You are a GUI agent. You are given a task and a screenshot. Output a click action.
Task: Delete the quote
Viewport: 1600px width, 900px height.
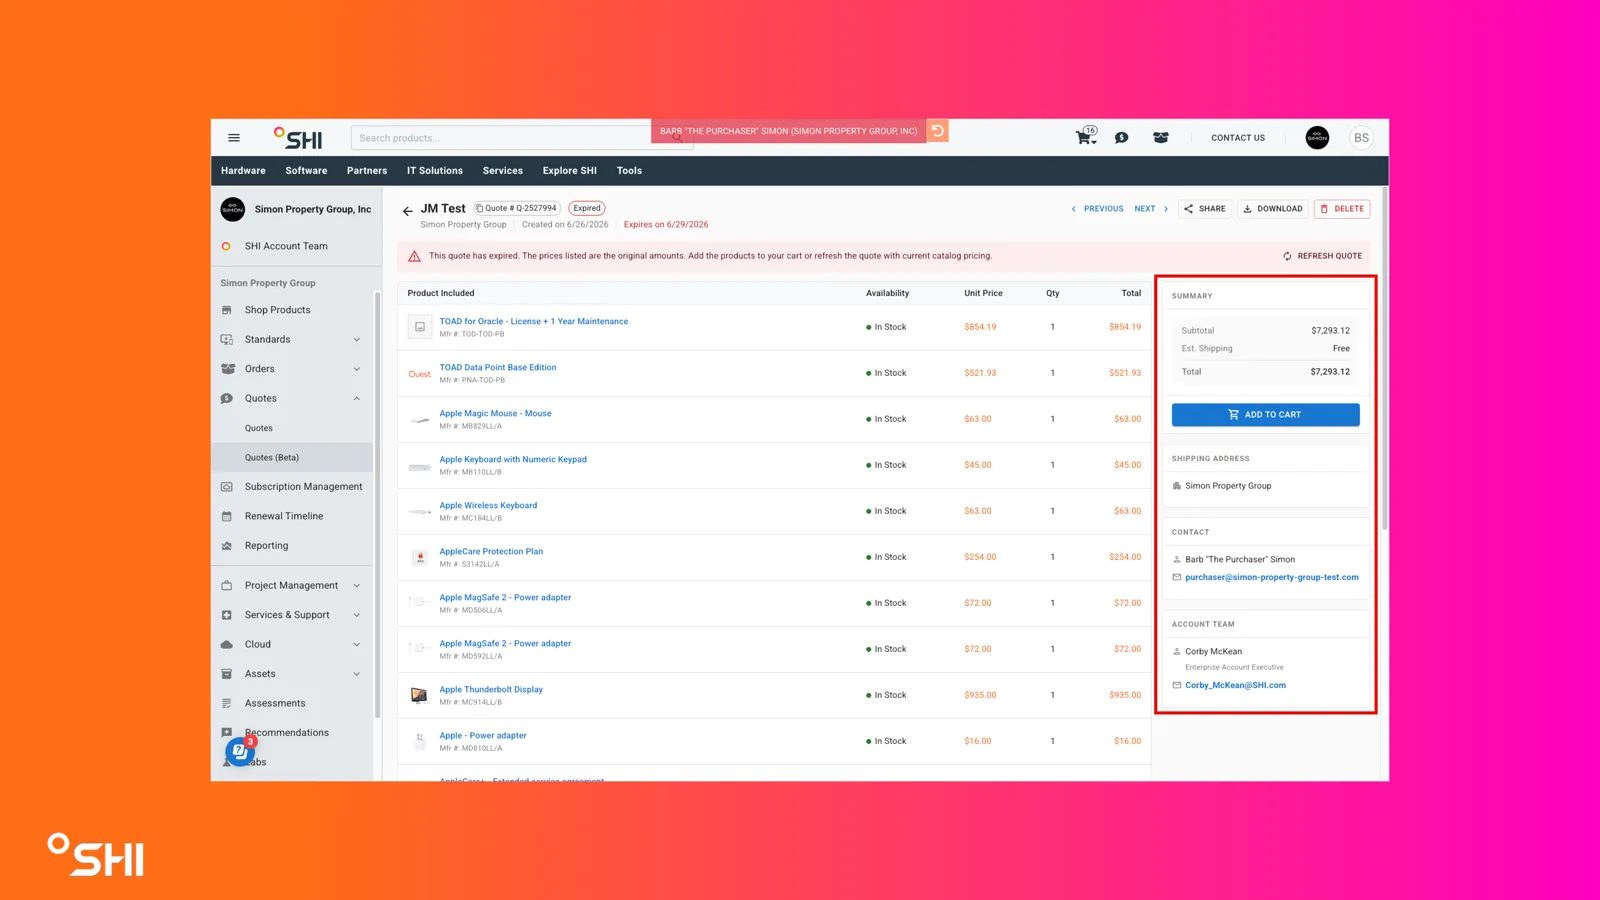coord(1342,209)
